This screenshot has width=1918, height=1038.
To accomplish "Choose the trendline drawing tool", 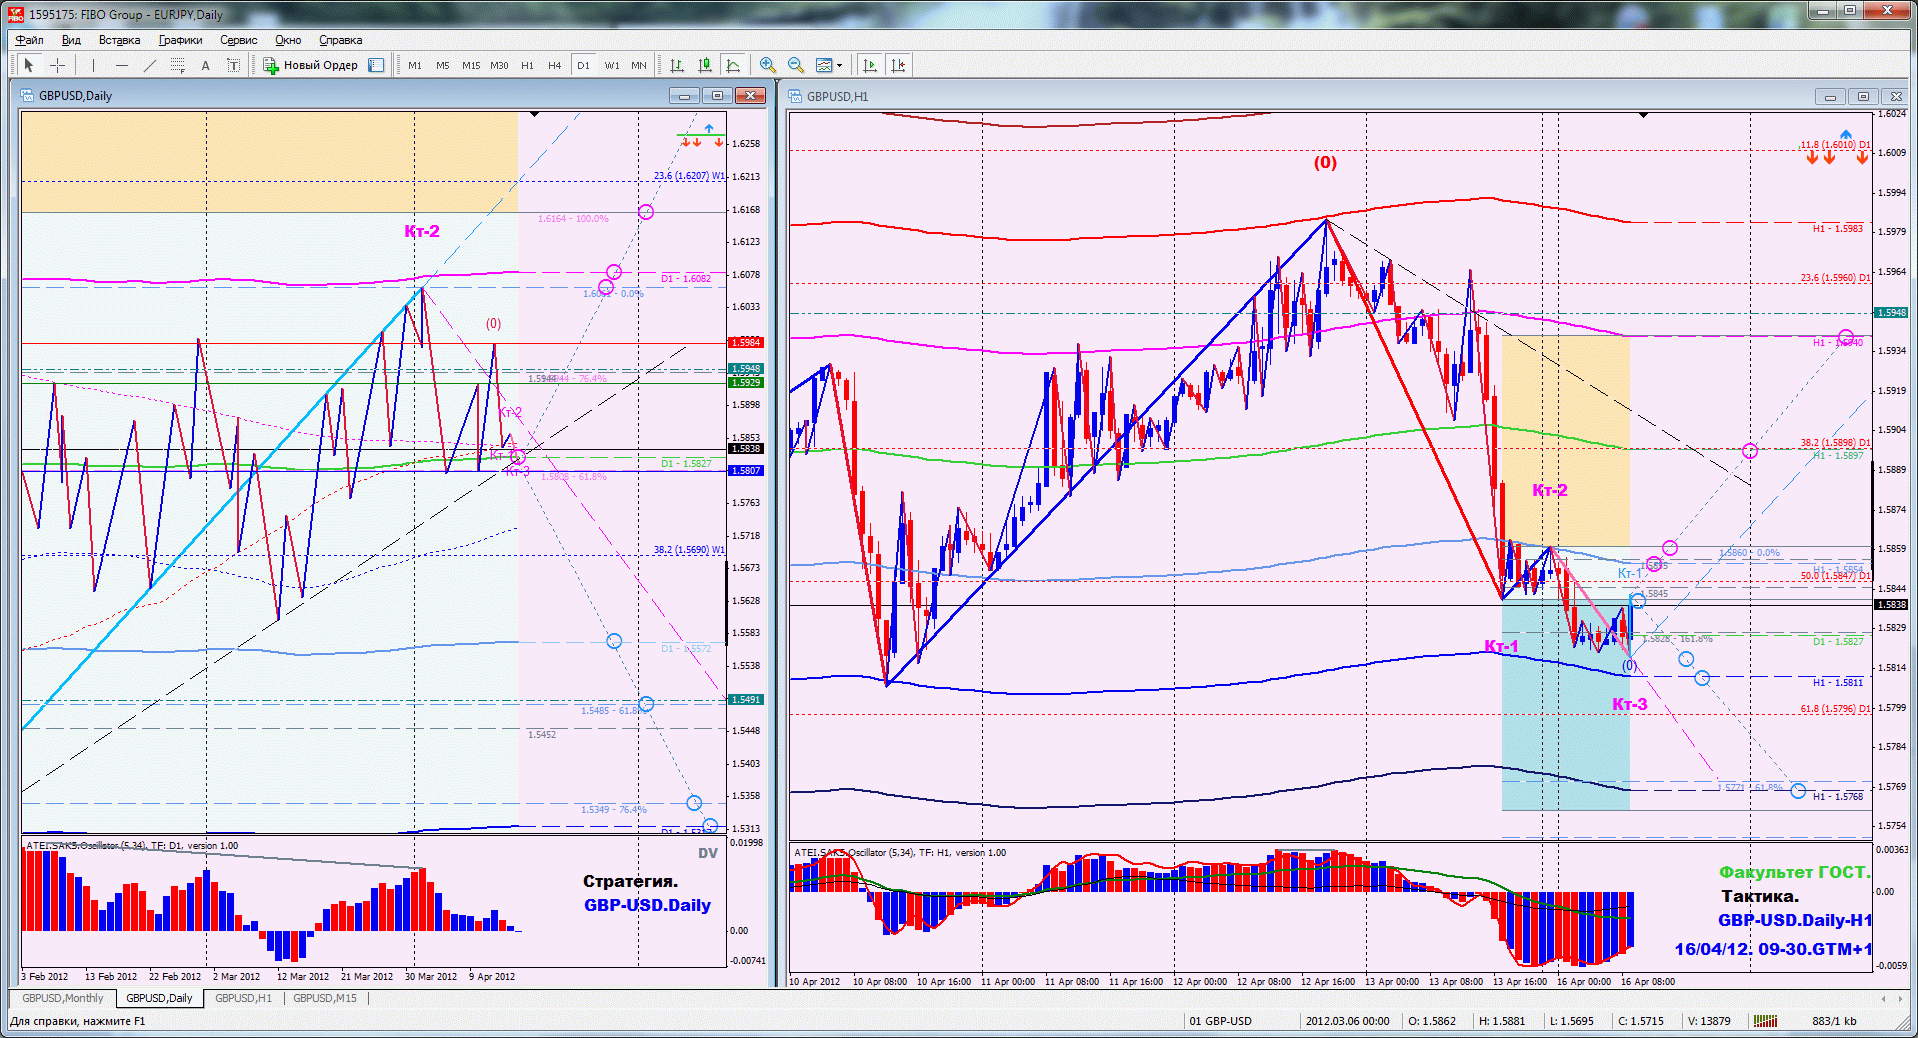I will (x=149, y=65).
